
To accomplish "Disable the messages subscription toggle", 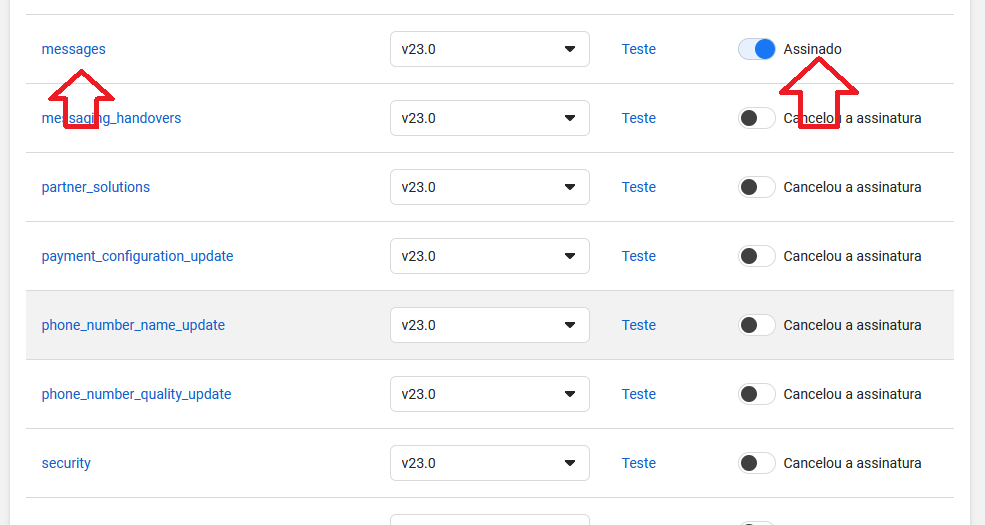I will 756,49.
